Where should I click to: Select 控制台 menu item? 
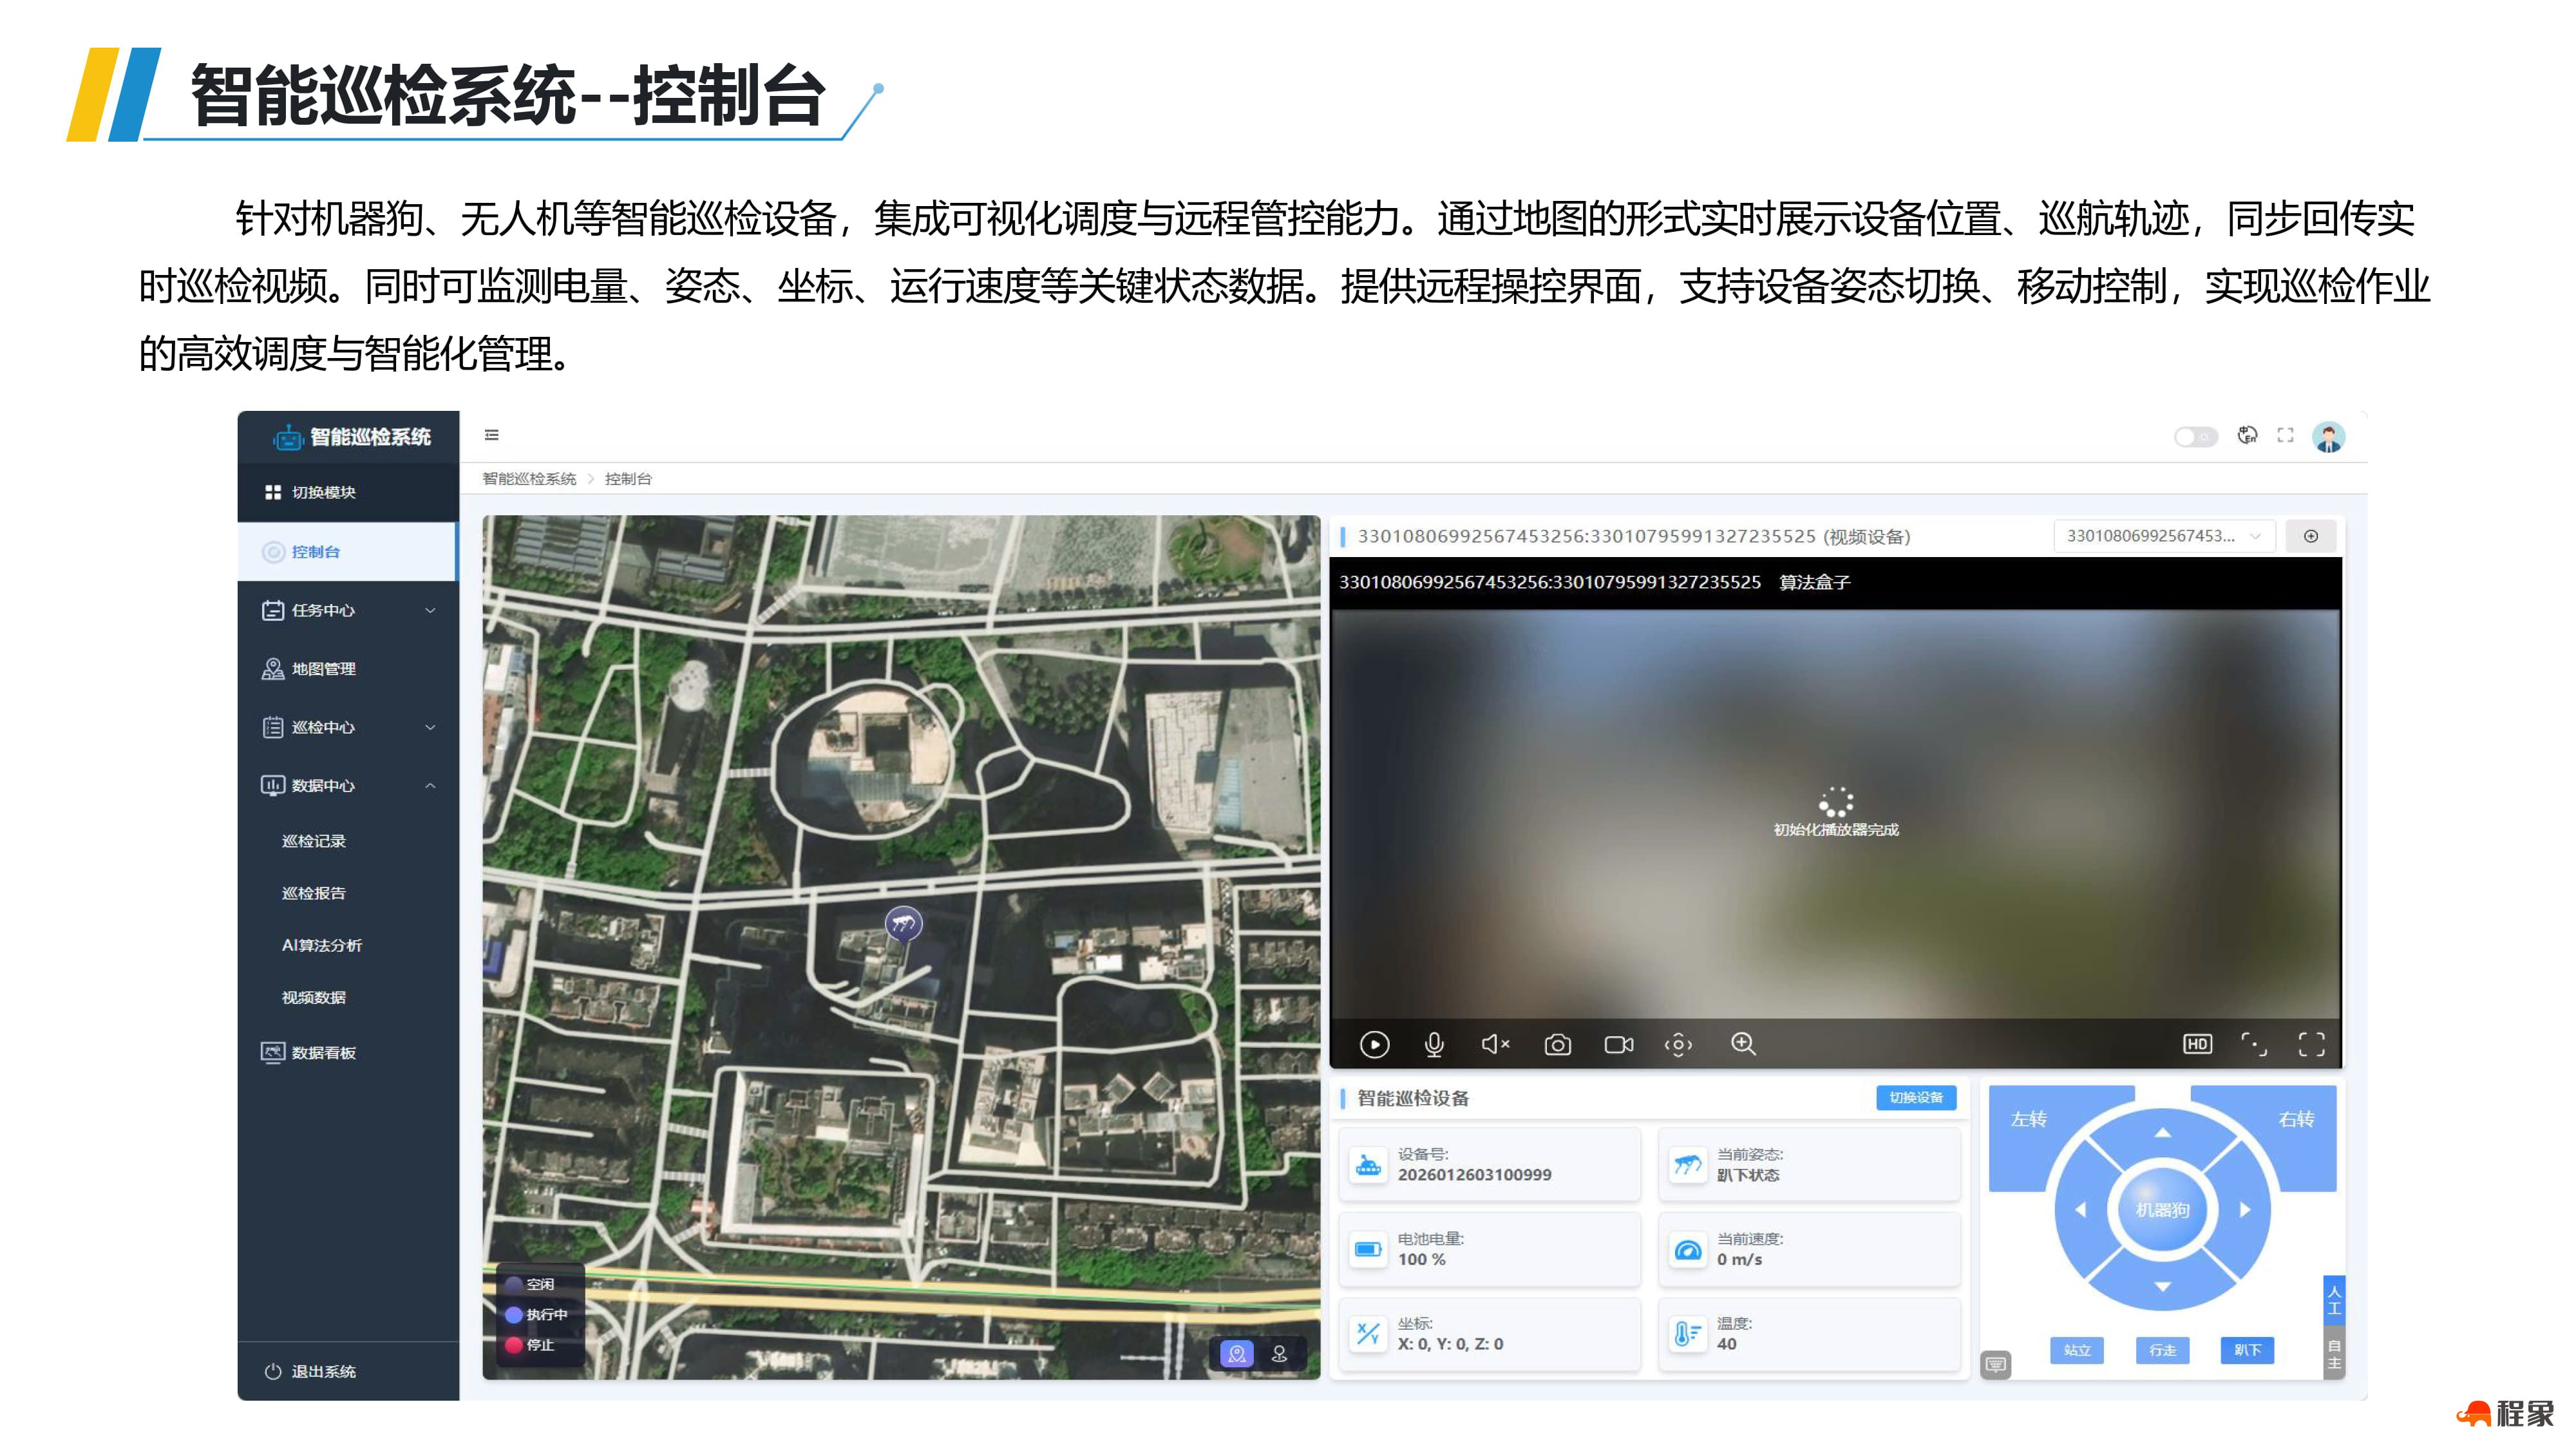[x=348, y=552]
